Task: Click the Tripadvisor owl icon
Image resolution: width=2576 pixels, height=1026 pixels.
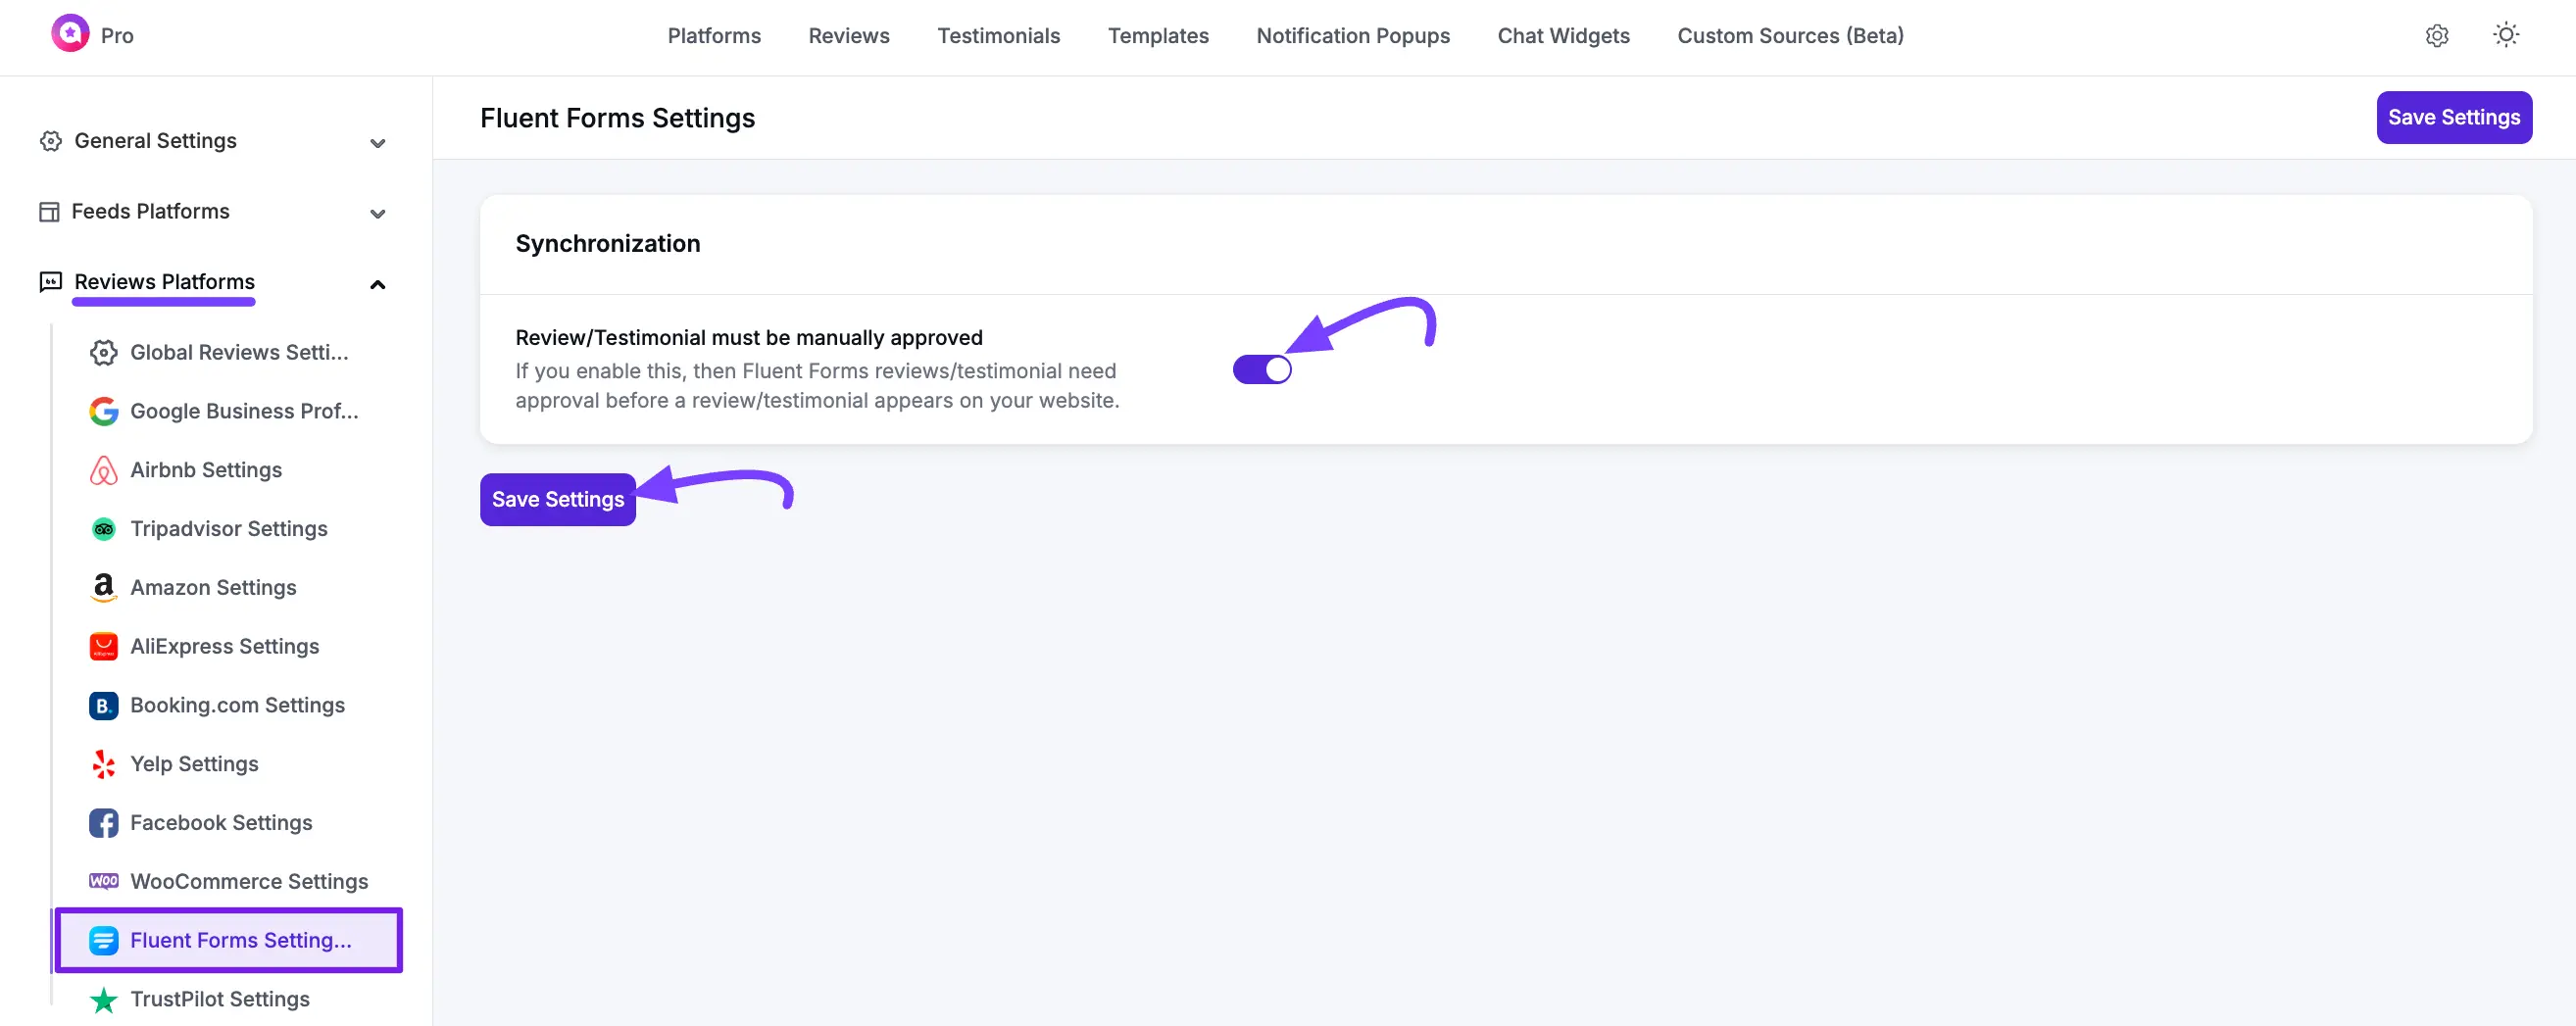Action: [103, 528]
